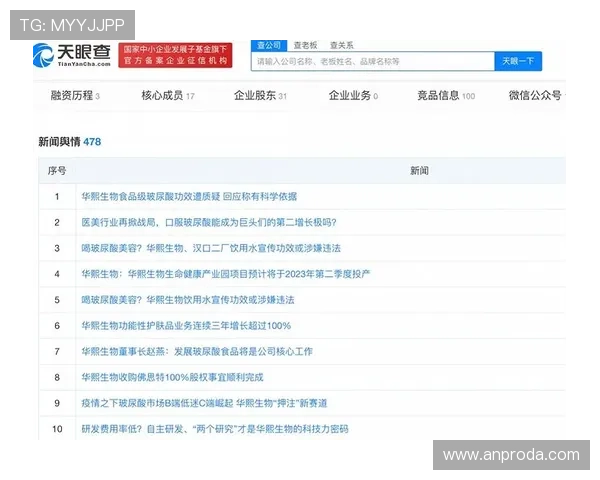Click row number 5 cell
Screen dimensions: 600x480
coord(57,300)
